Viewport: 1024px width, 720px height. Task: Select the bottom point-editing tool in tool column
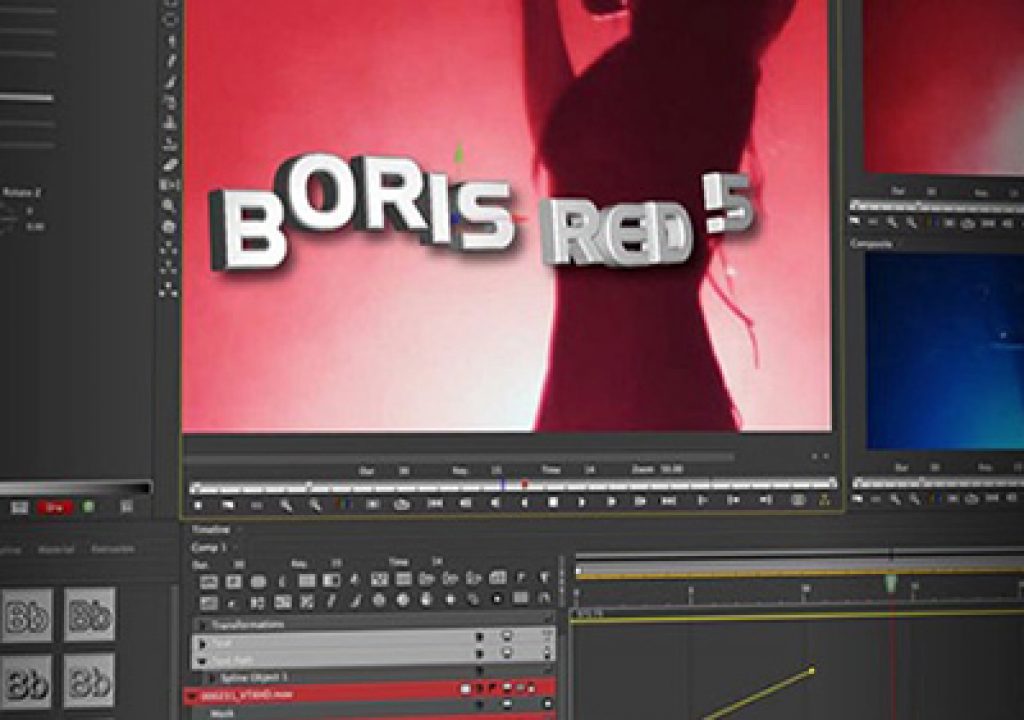click(168, 289)
